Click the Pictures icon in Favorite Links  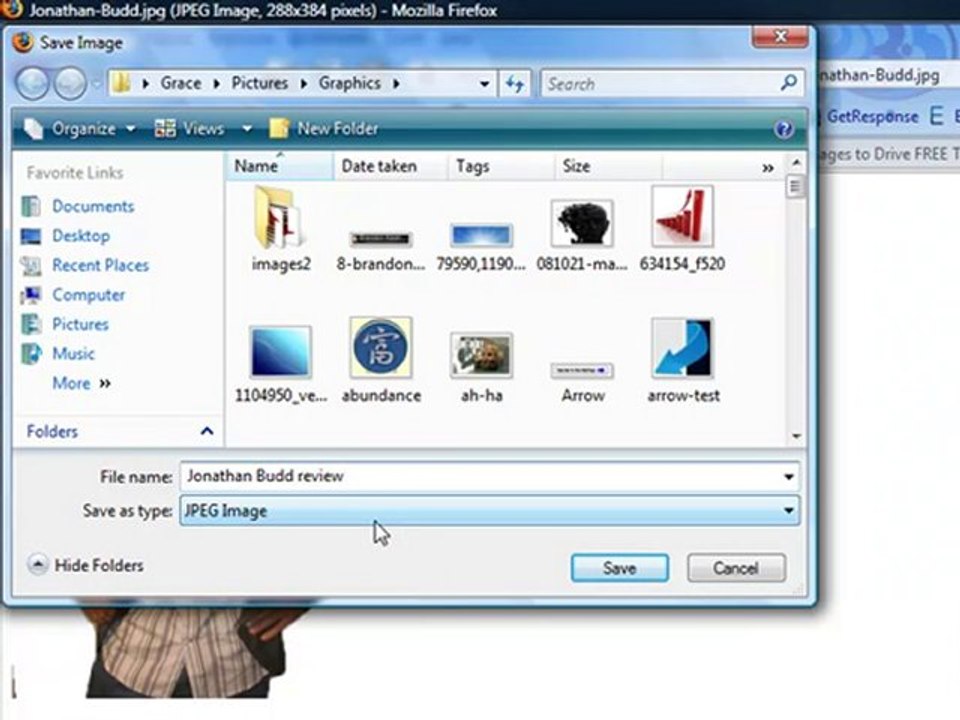31,324
